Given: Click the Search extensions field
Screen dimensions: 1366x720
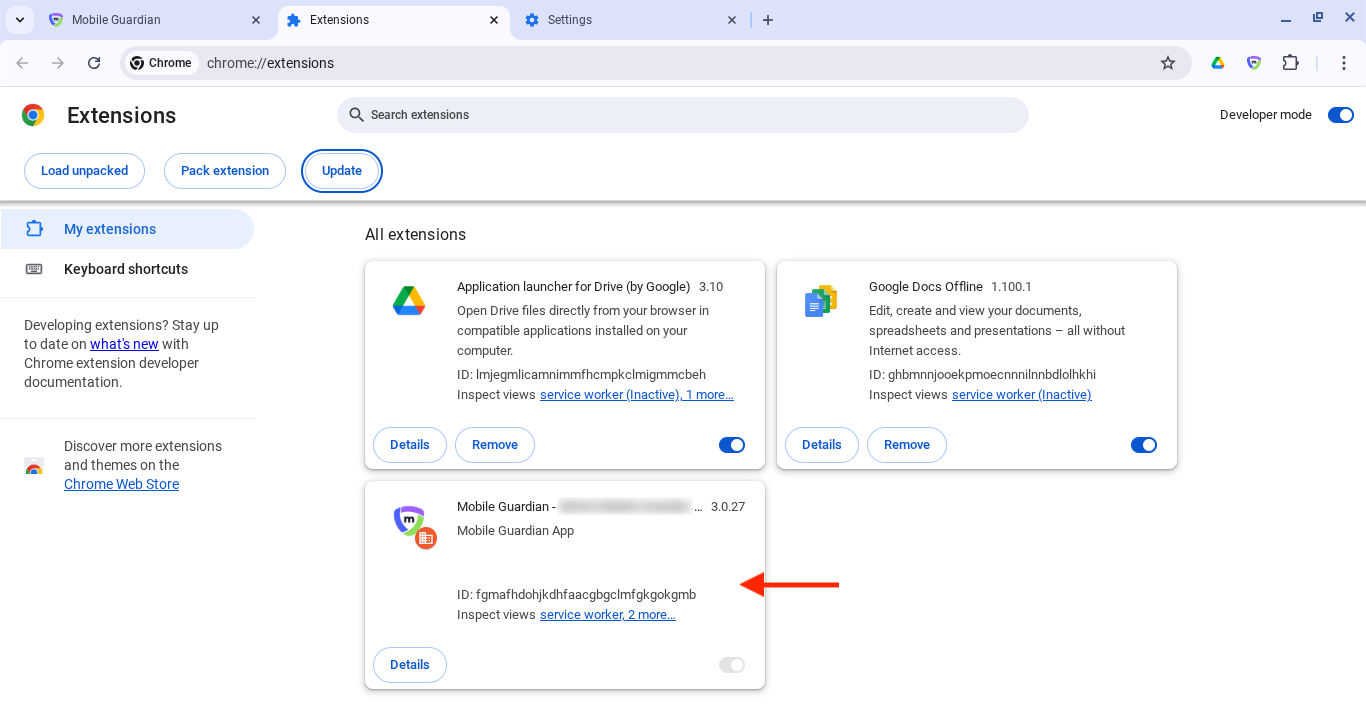Looking at the screenshot, I should [683, 115].
